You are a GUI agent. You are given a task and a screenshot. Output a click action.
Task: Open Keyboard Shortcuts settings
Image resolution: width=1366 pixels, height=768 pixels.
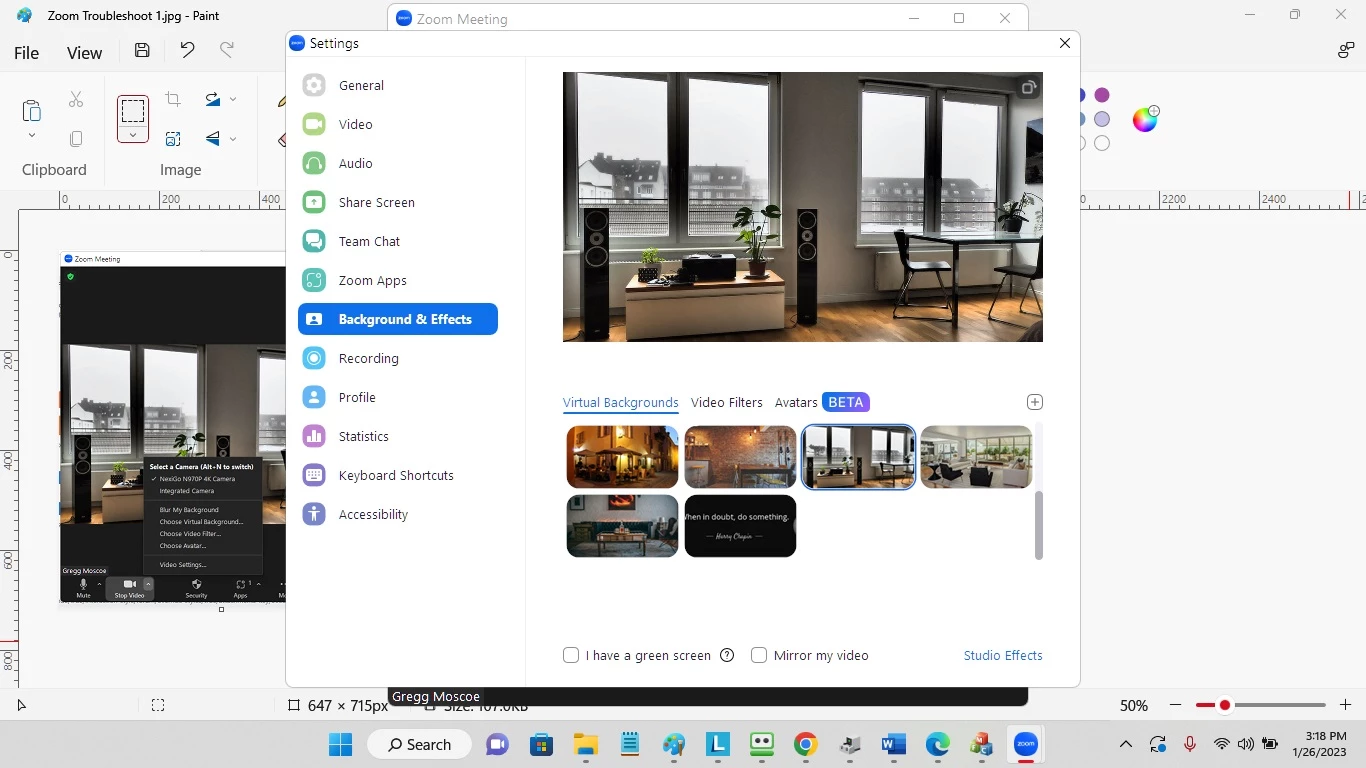point(398,475)
